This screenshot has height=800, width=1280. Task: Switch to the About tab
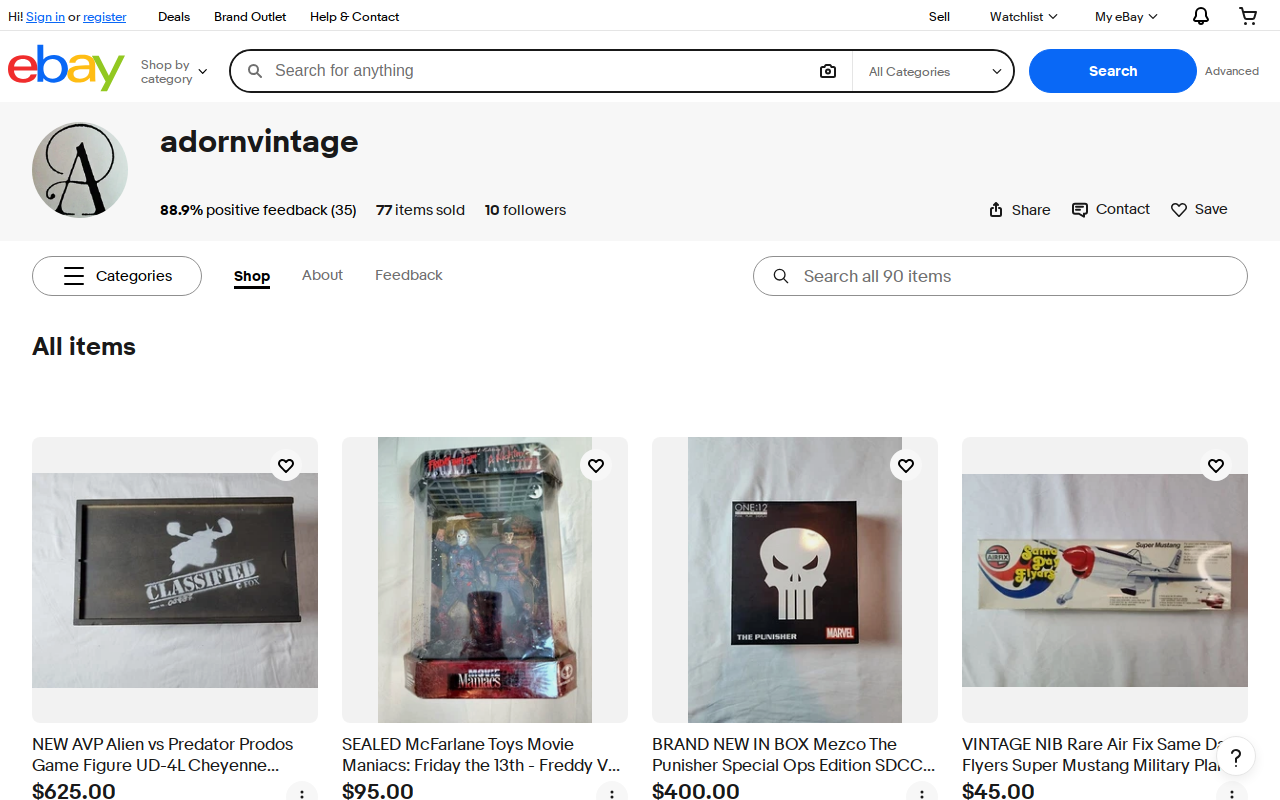322,275
